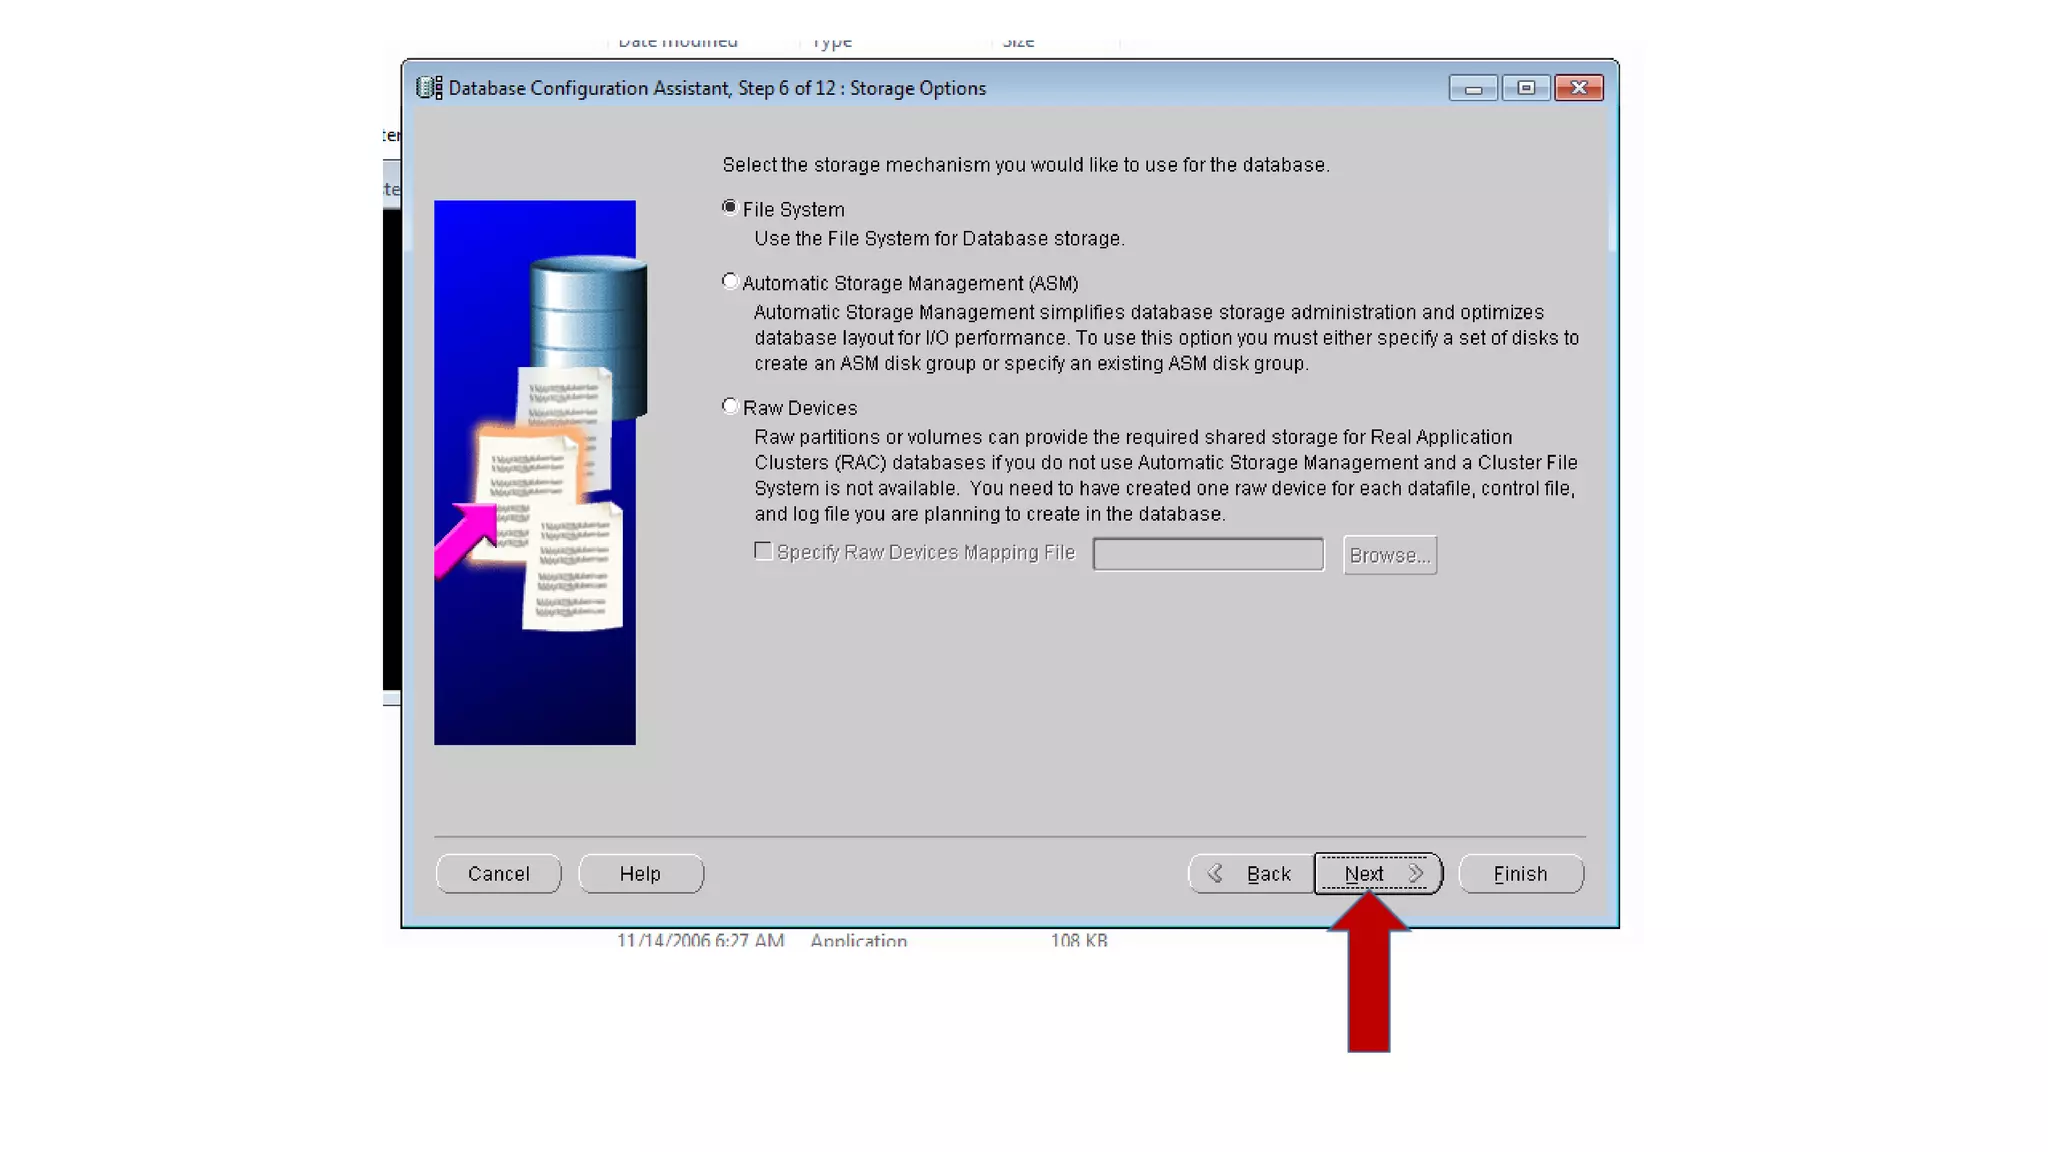
Task: Select the File System storage option
Action: point(730,208)
